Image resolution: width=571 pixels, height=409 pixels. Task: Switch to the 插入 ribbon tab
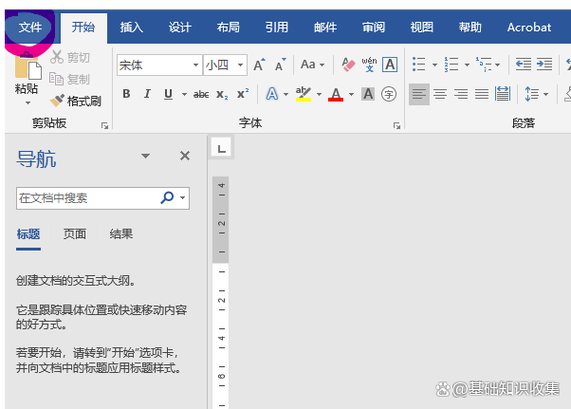[x=131, y=27]
